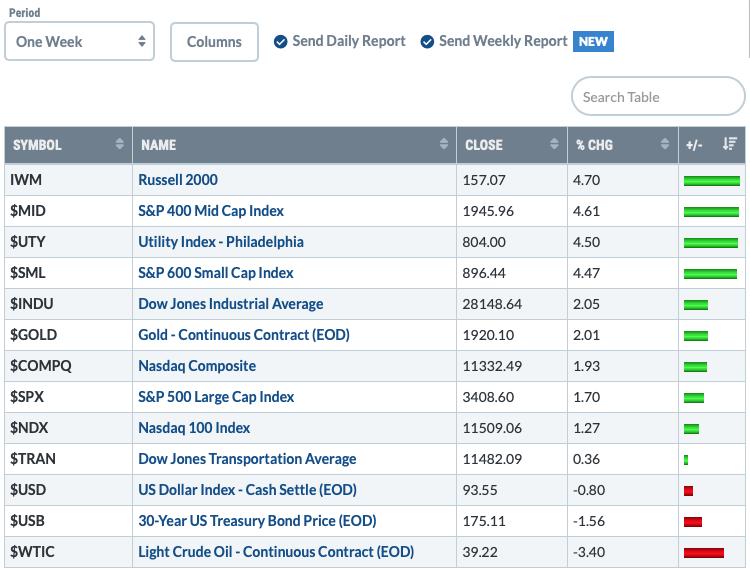Image resolution: width=750 pixels, height=572 pixels.
Task: Select the $SPX symbol cell
Action: coord(68,397)
